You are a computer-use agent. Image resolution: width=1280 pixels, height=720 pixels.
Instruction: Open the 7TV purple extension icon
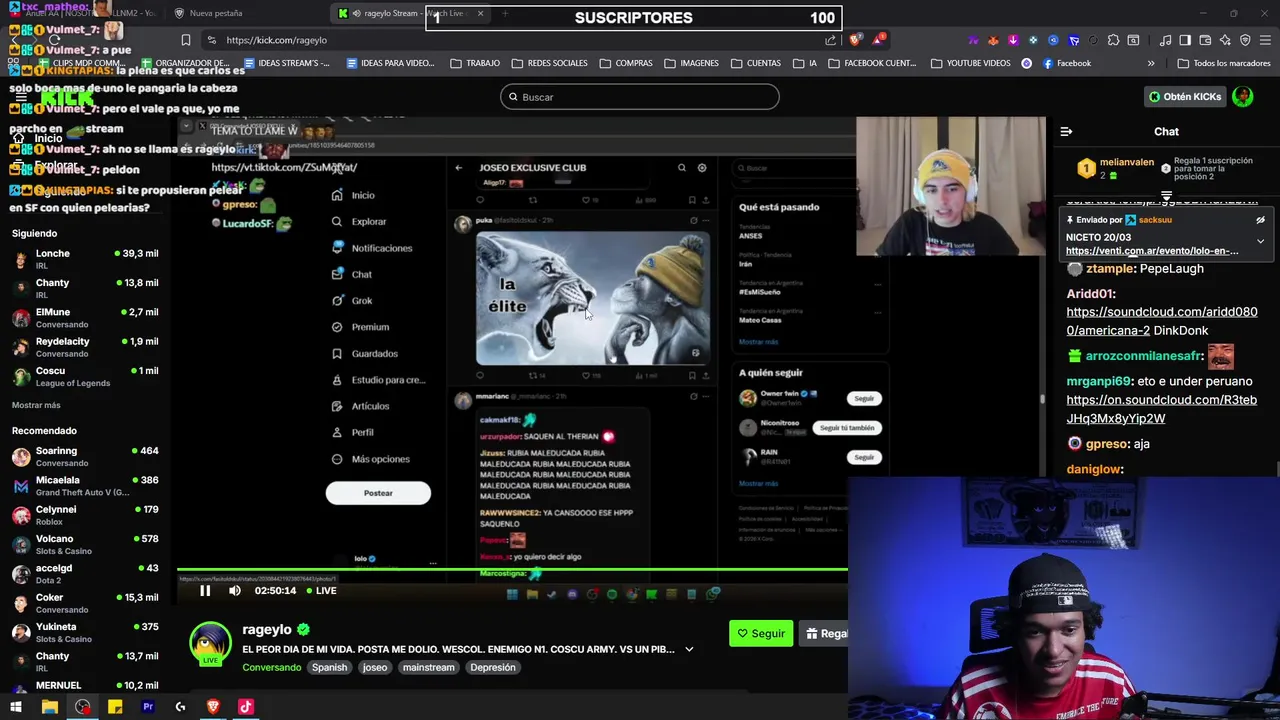pos(974,40)
